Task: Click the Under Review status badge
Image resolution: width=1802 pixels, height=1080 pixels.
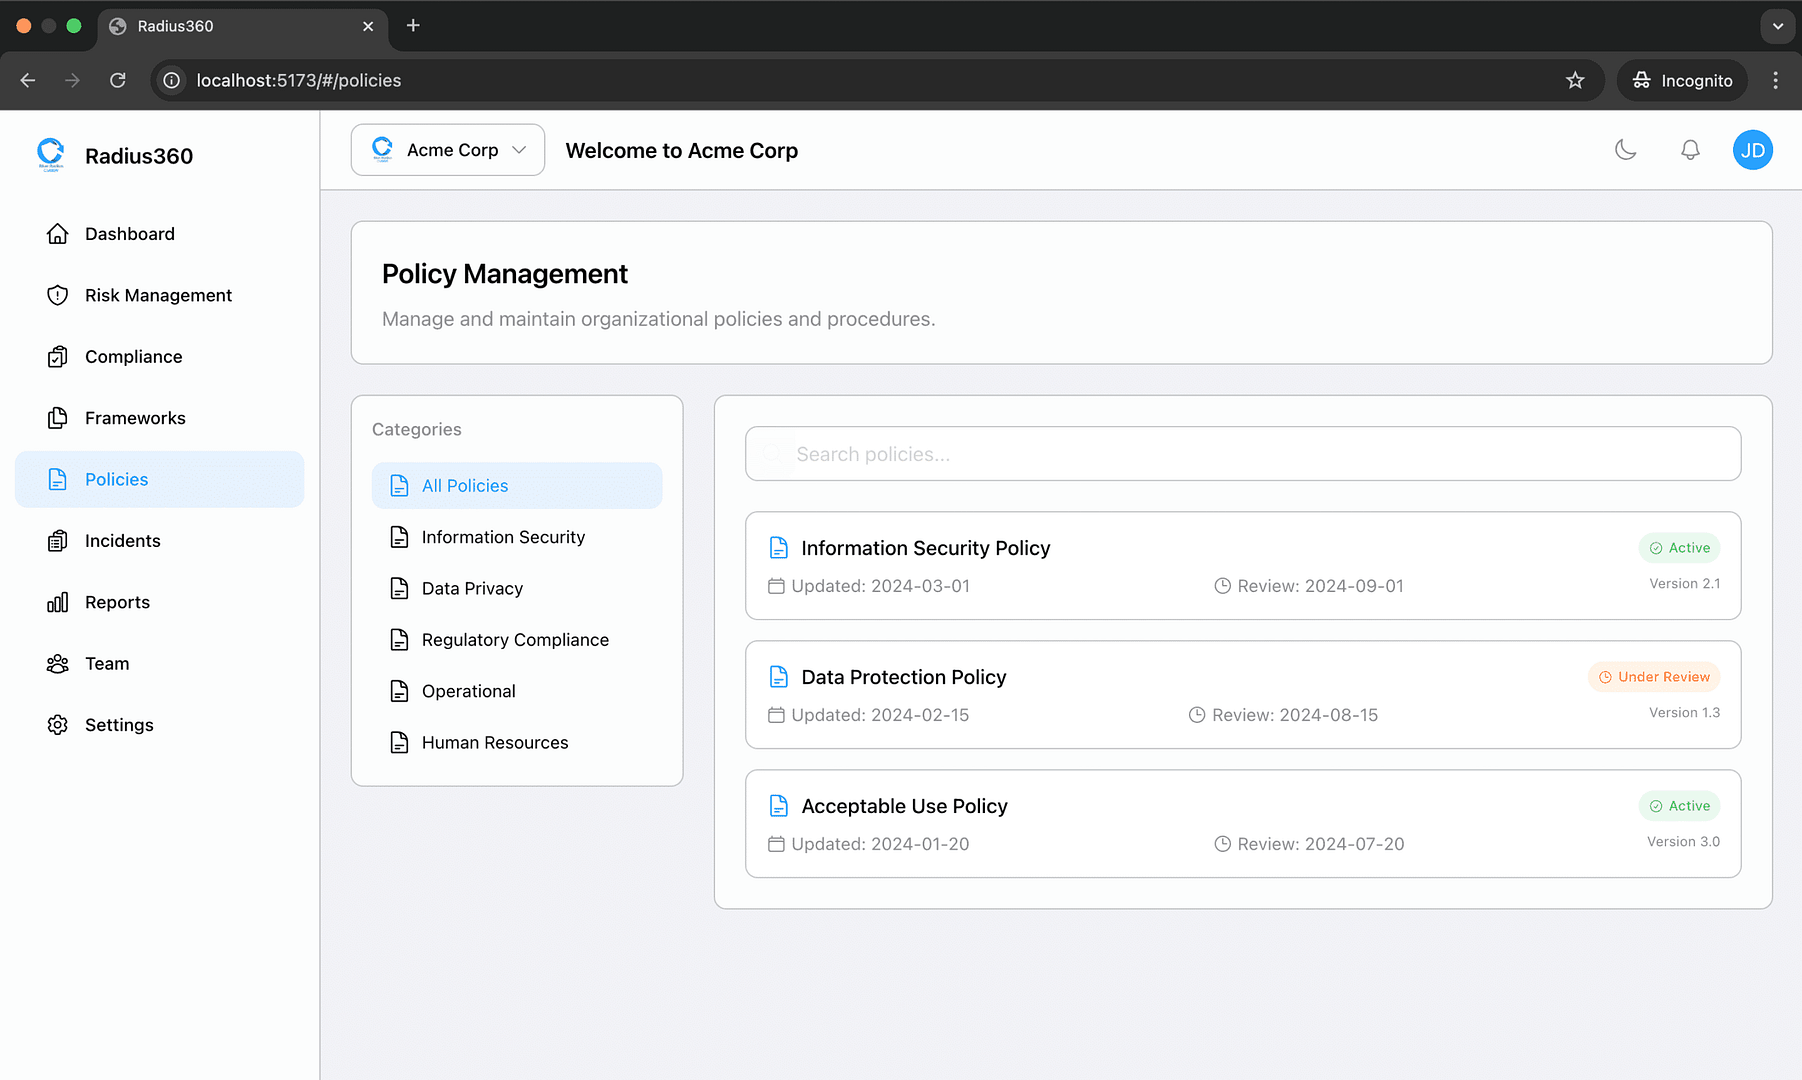Action: [x=1654, y=677]
